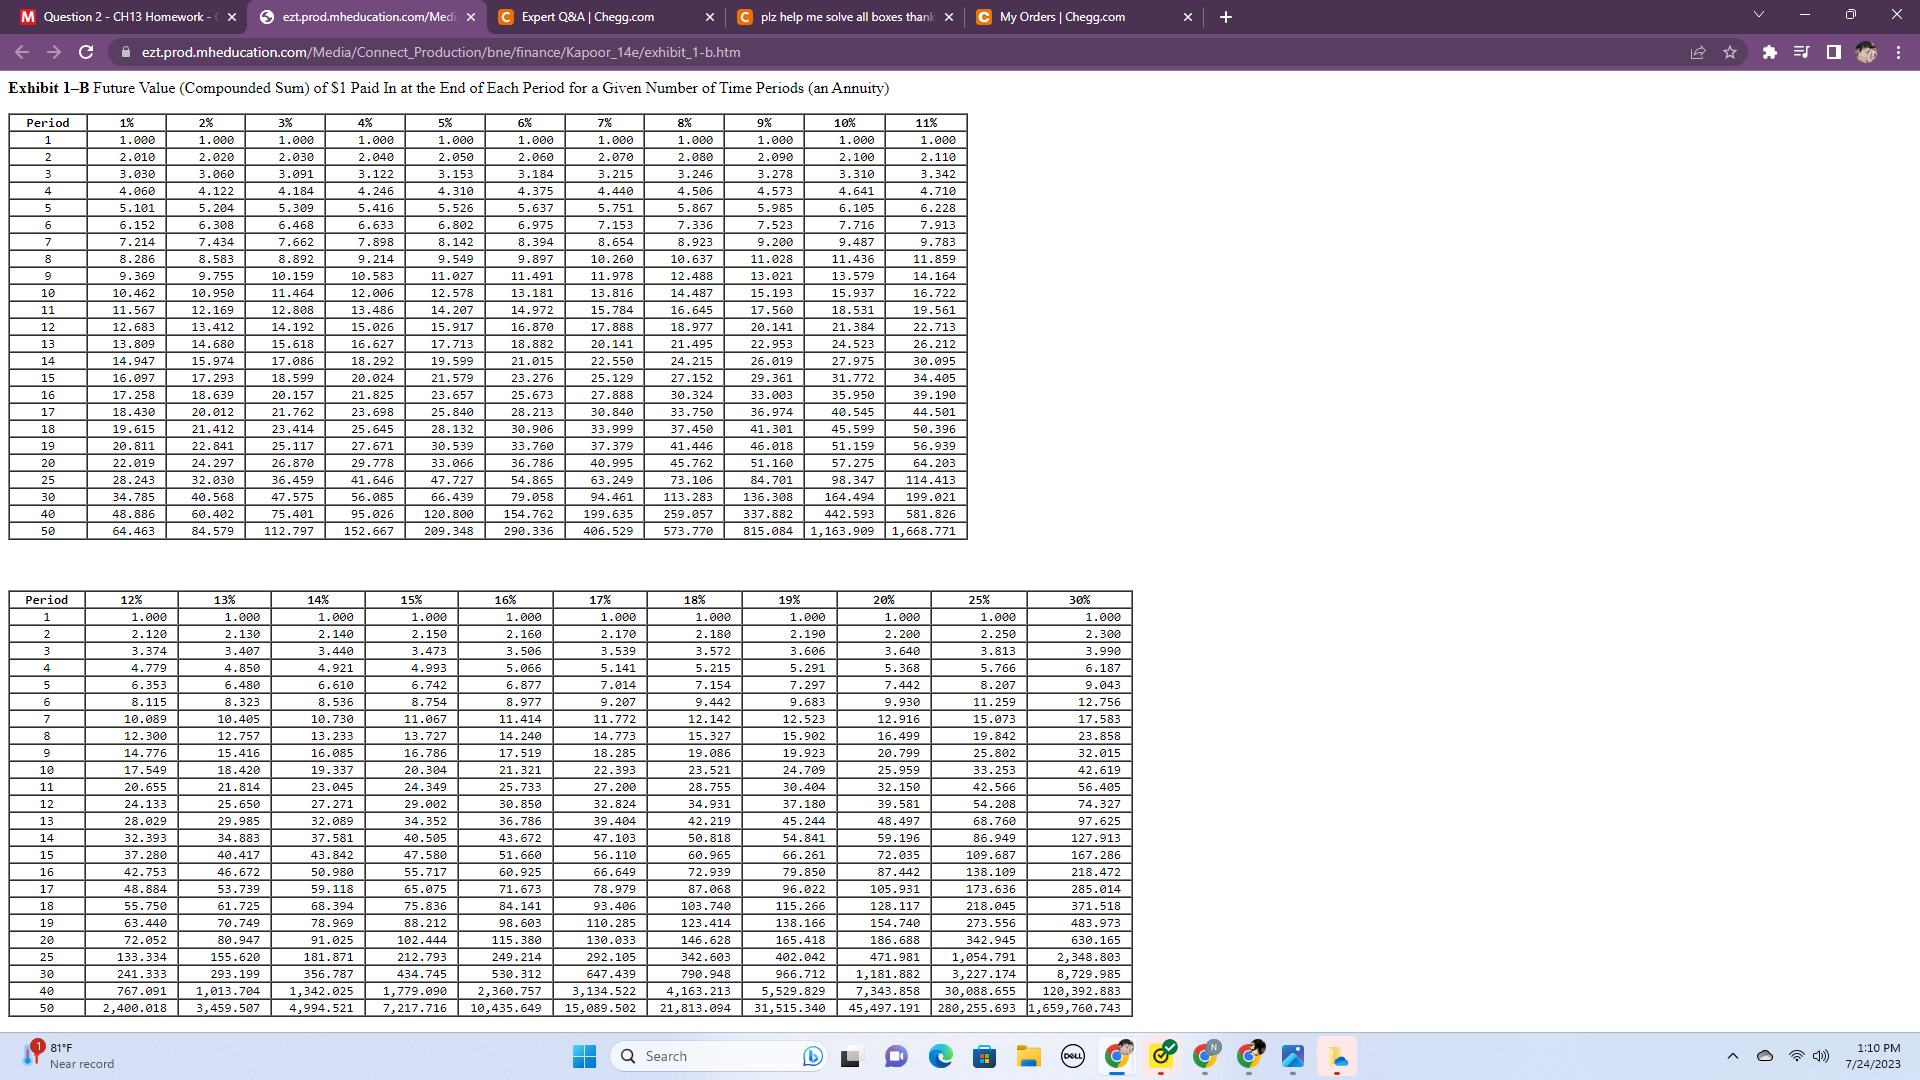Open Task View on the taskbar
The height and width of the screenshot is (1080, 1920).
(851, 1056)
